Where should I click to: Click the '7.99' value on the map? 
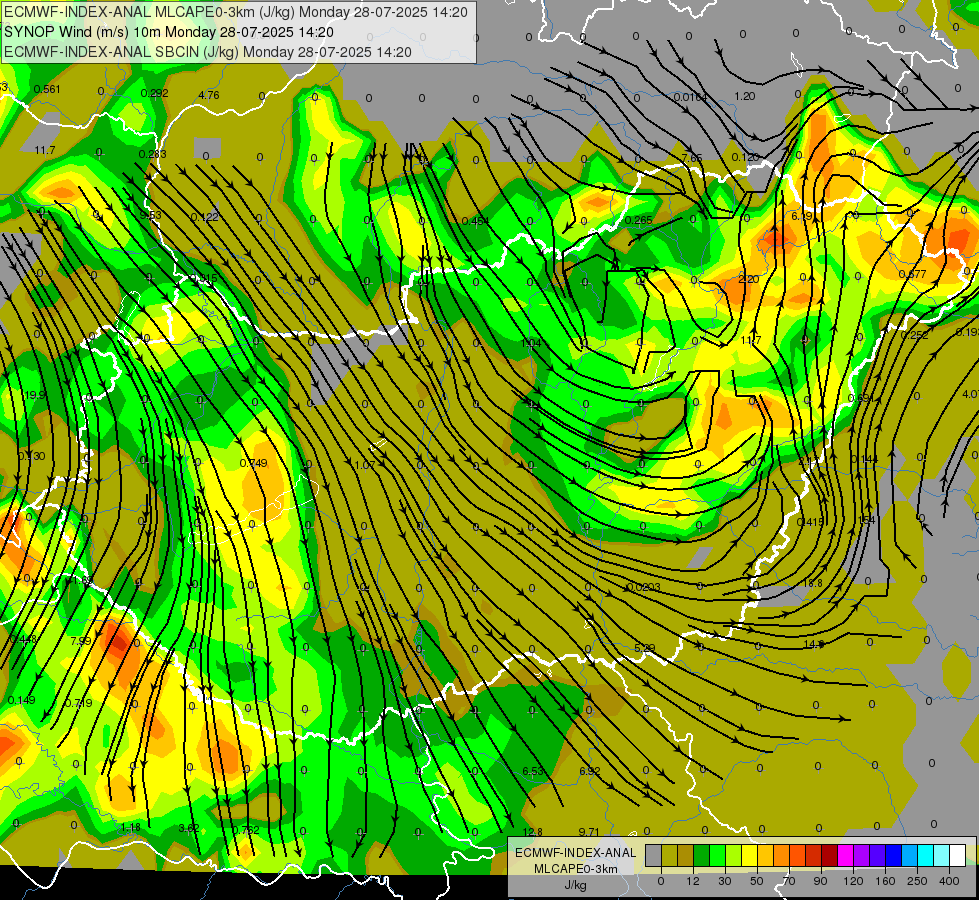(x=81, y=641)
